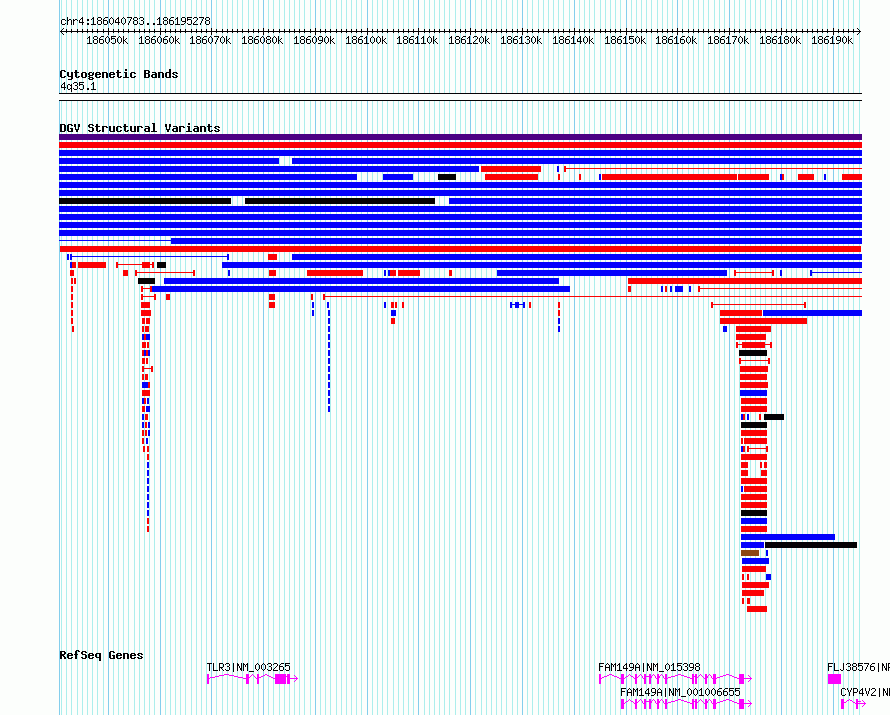The height and width of the screenshot is (715, 890).
Task: Select the magenta FLJ38576 gene box
Action: point(834,679)
